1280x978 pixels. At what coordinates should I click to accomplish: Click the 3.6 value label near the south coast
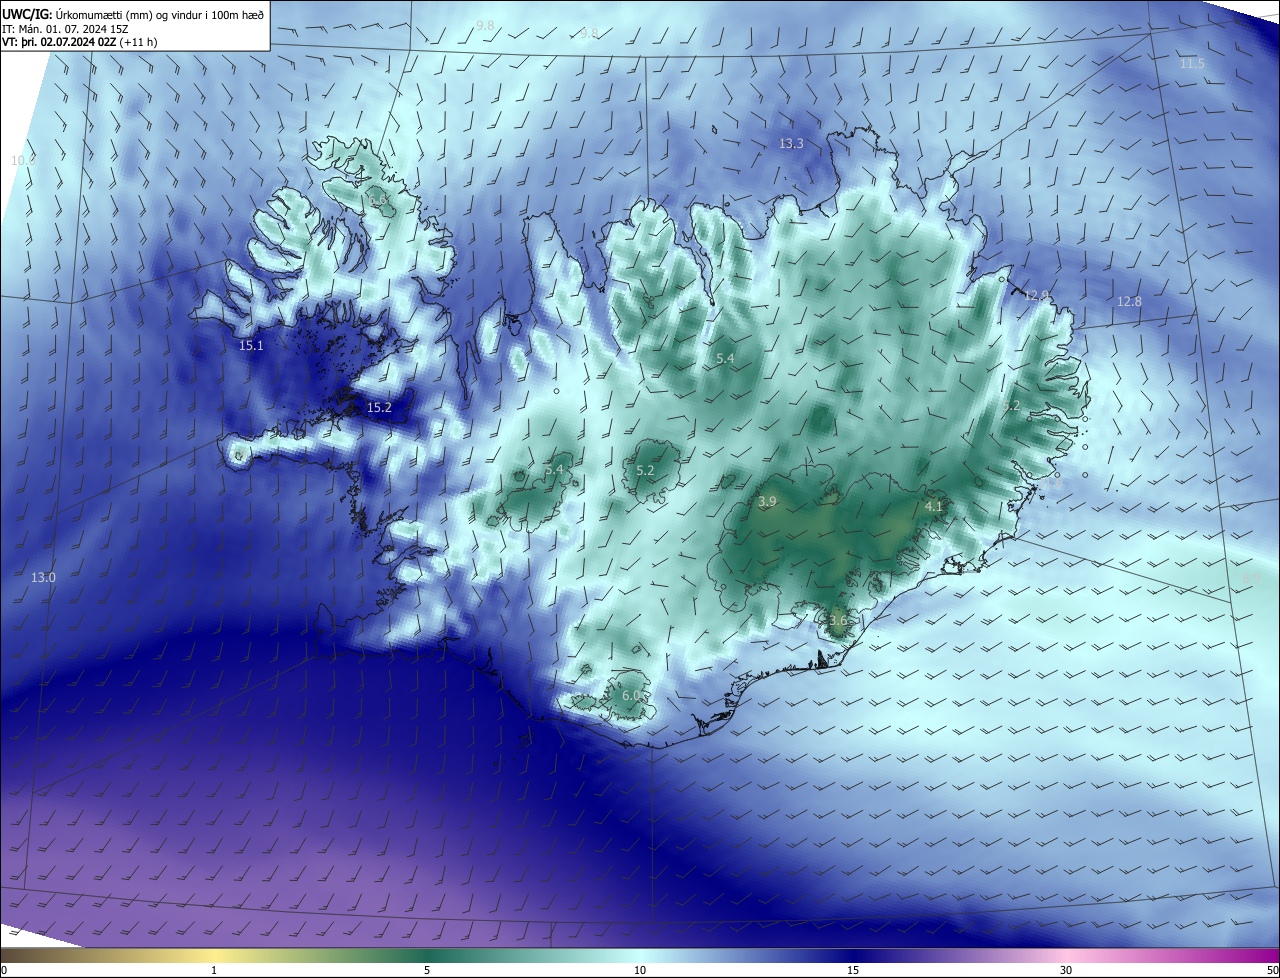coord(838,621)
